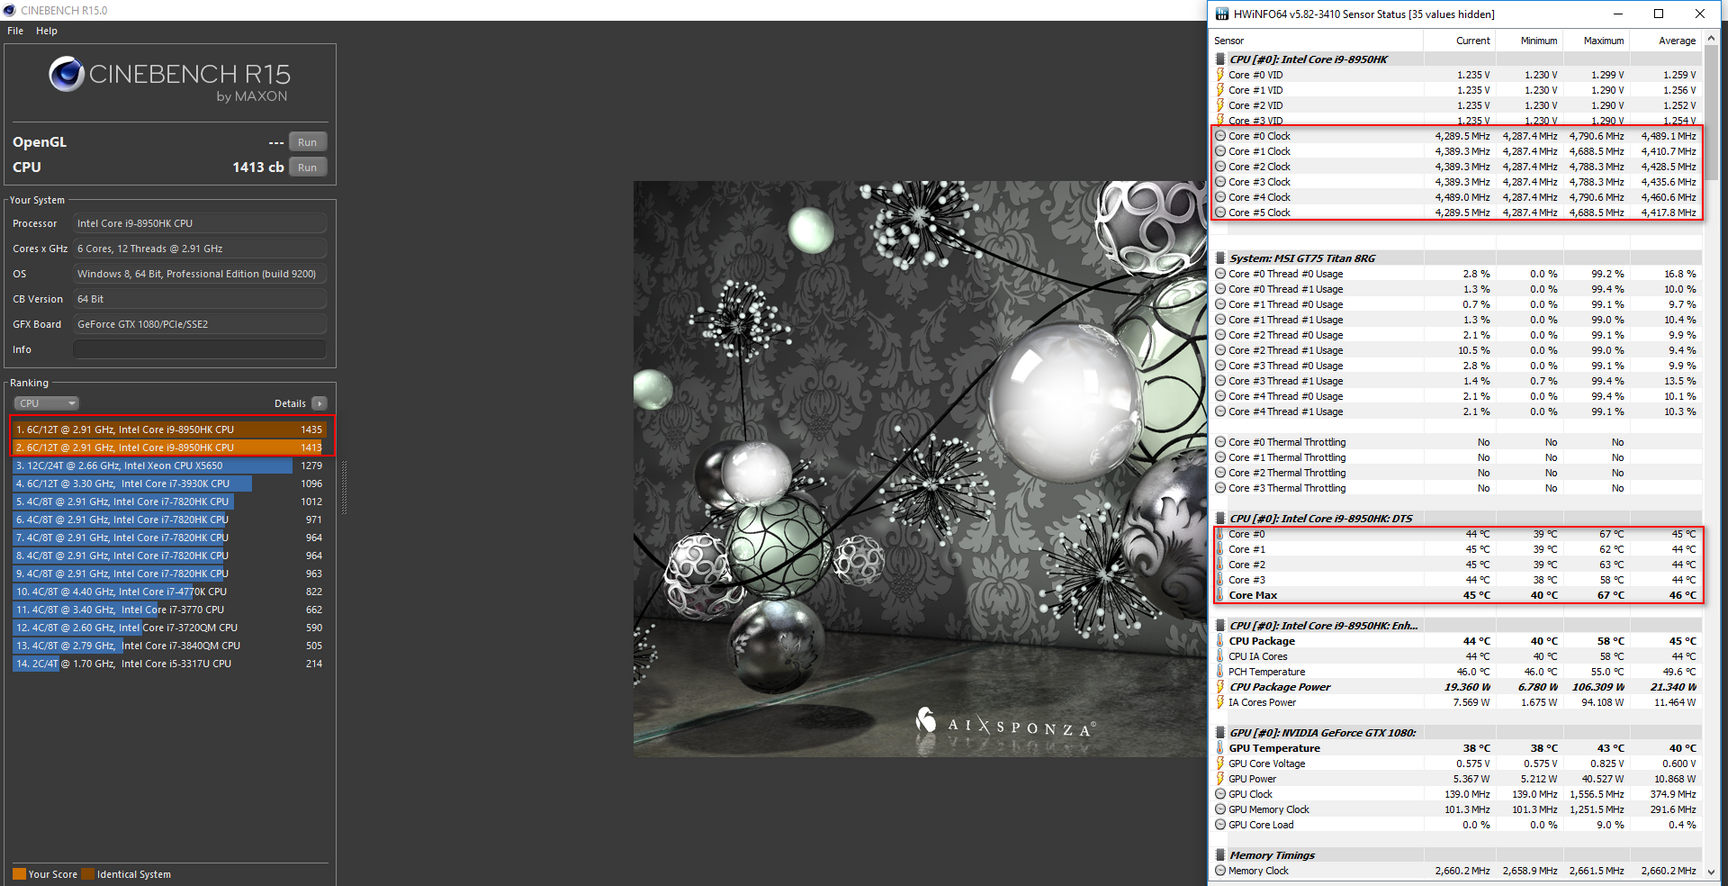
Task: Click the Core #2 VID lightning icon
Action: (1220, 105)
